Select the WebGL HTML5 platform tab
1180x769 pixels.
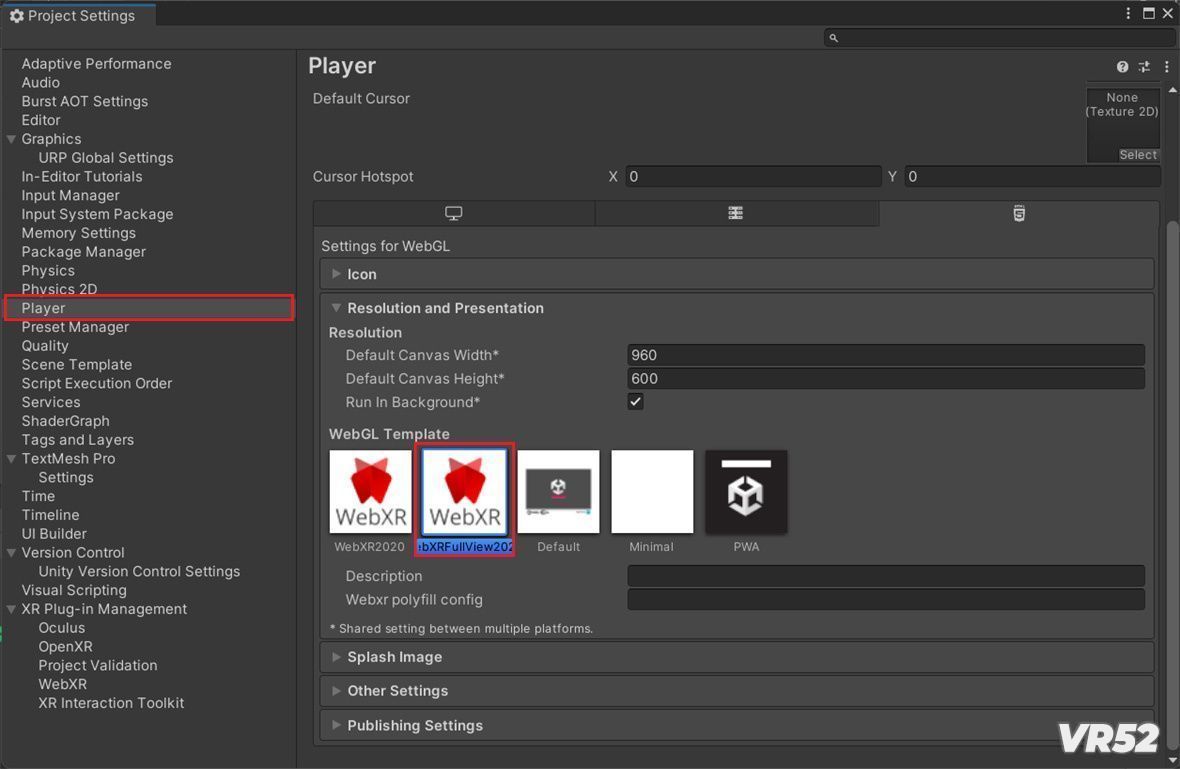pyautogui.click(x=1019, y=214)
